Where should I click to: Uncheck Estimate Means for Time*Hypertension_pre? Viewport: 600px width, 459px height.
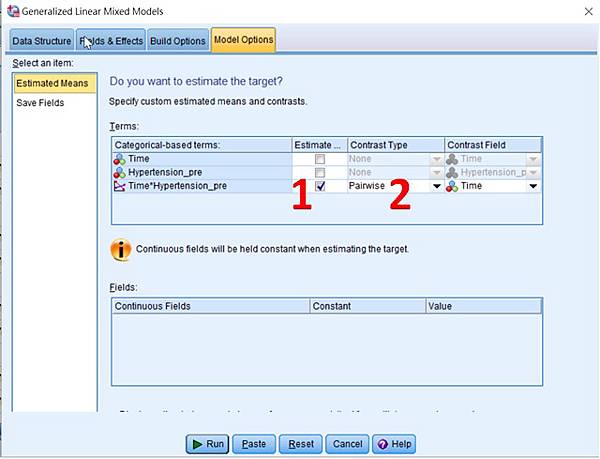click(x=320, y=186)
